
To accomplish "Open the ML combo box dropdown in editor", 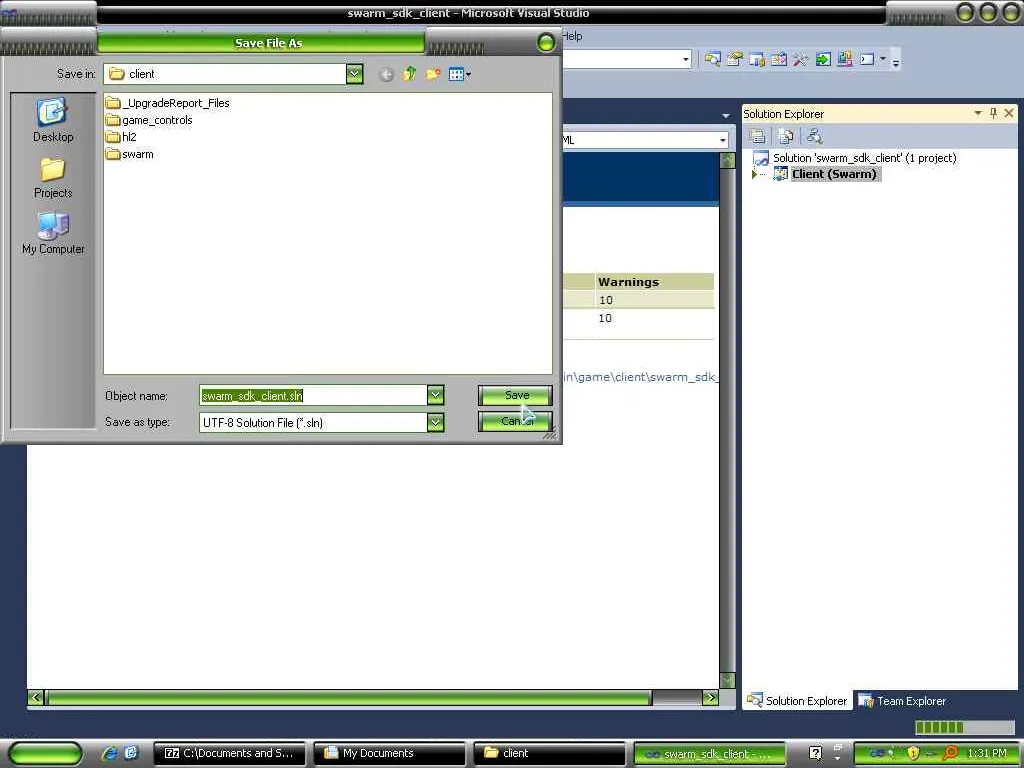I will [722, 140].
